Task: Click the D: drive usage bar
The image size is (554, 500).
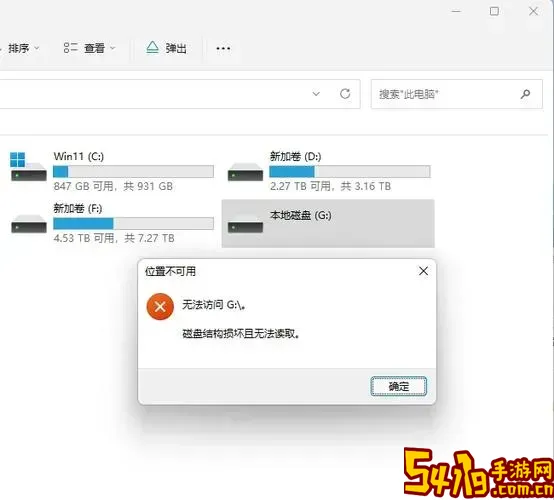Action: click(x=350, y=171)
